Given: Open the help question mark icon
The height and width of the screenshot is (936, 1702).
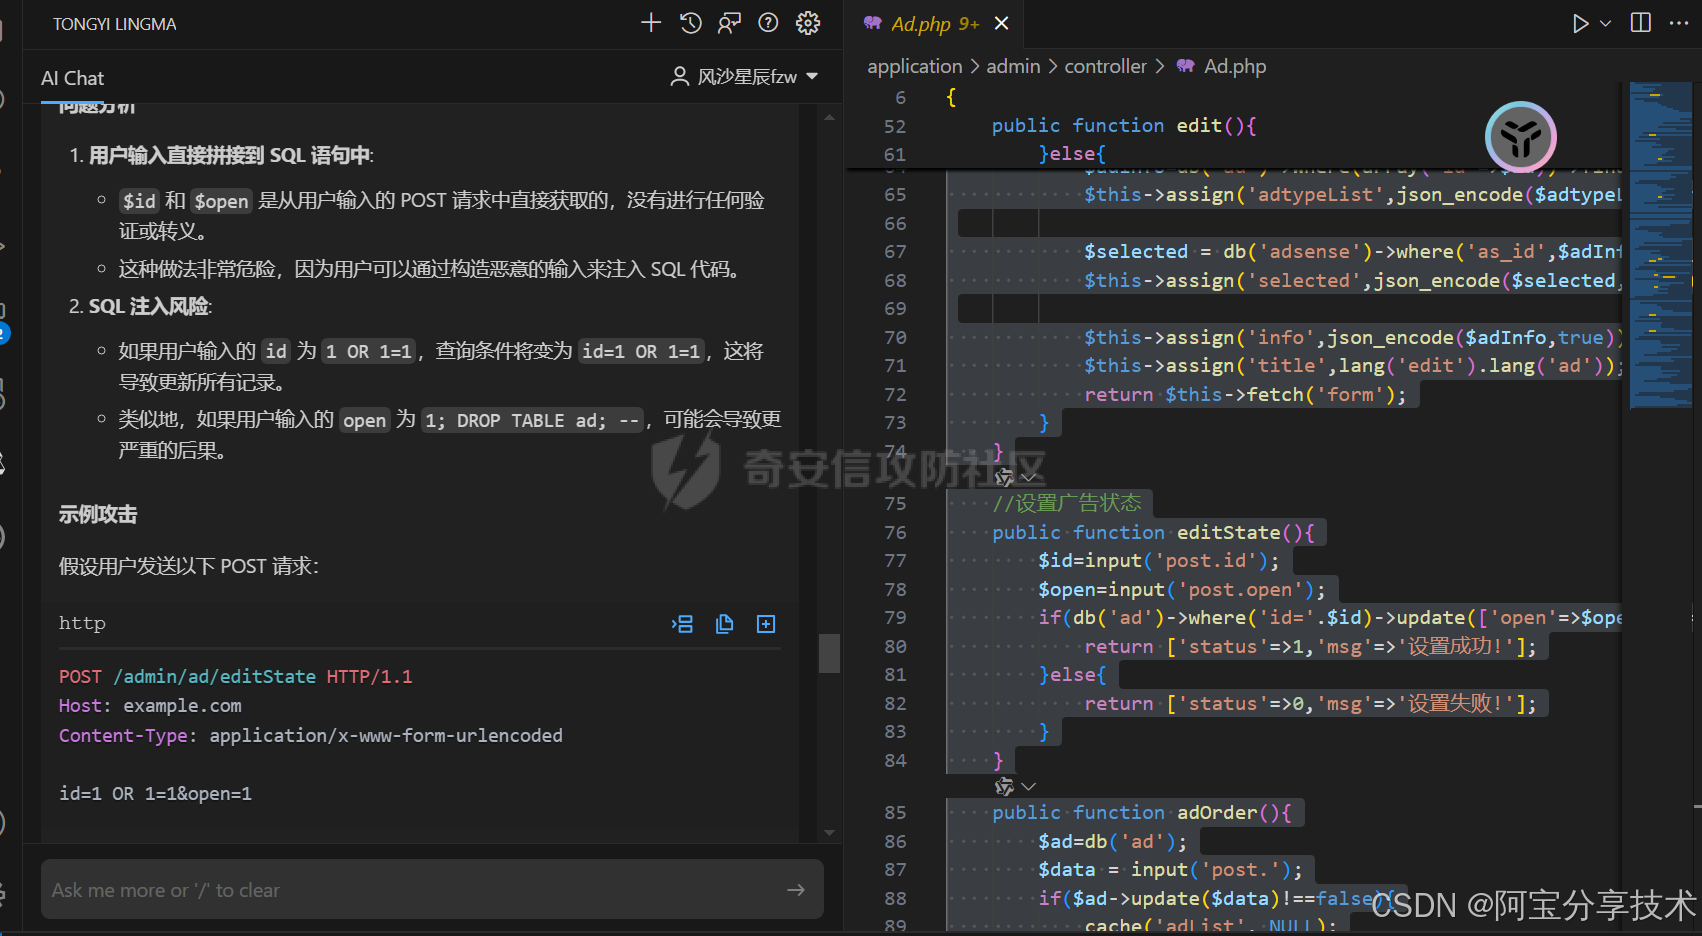Looking at the screenshot, I should tap(768, 23).
